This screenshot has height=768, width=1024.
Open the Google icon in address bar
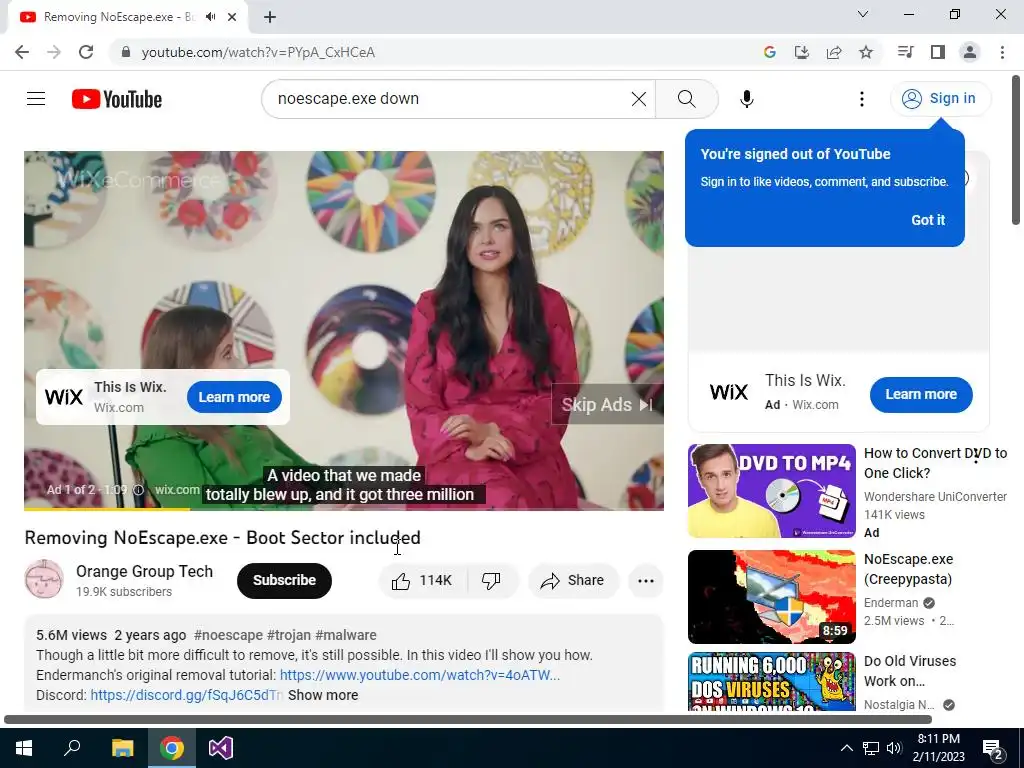770,52
